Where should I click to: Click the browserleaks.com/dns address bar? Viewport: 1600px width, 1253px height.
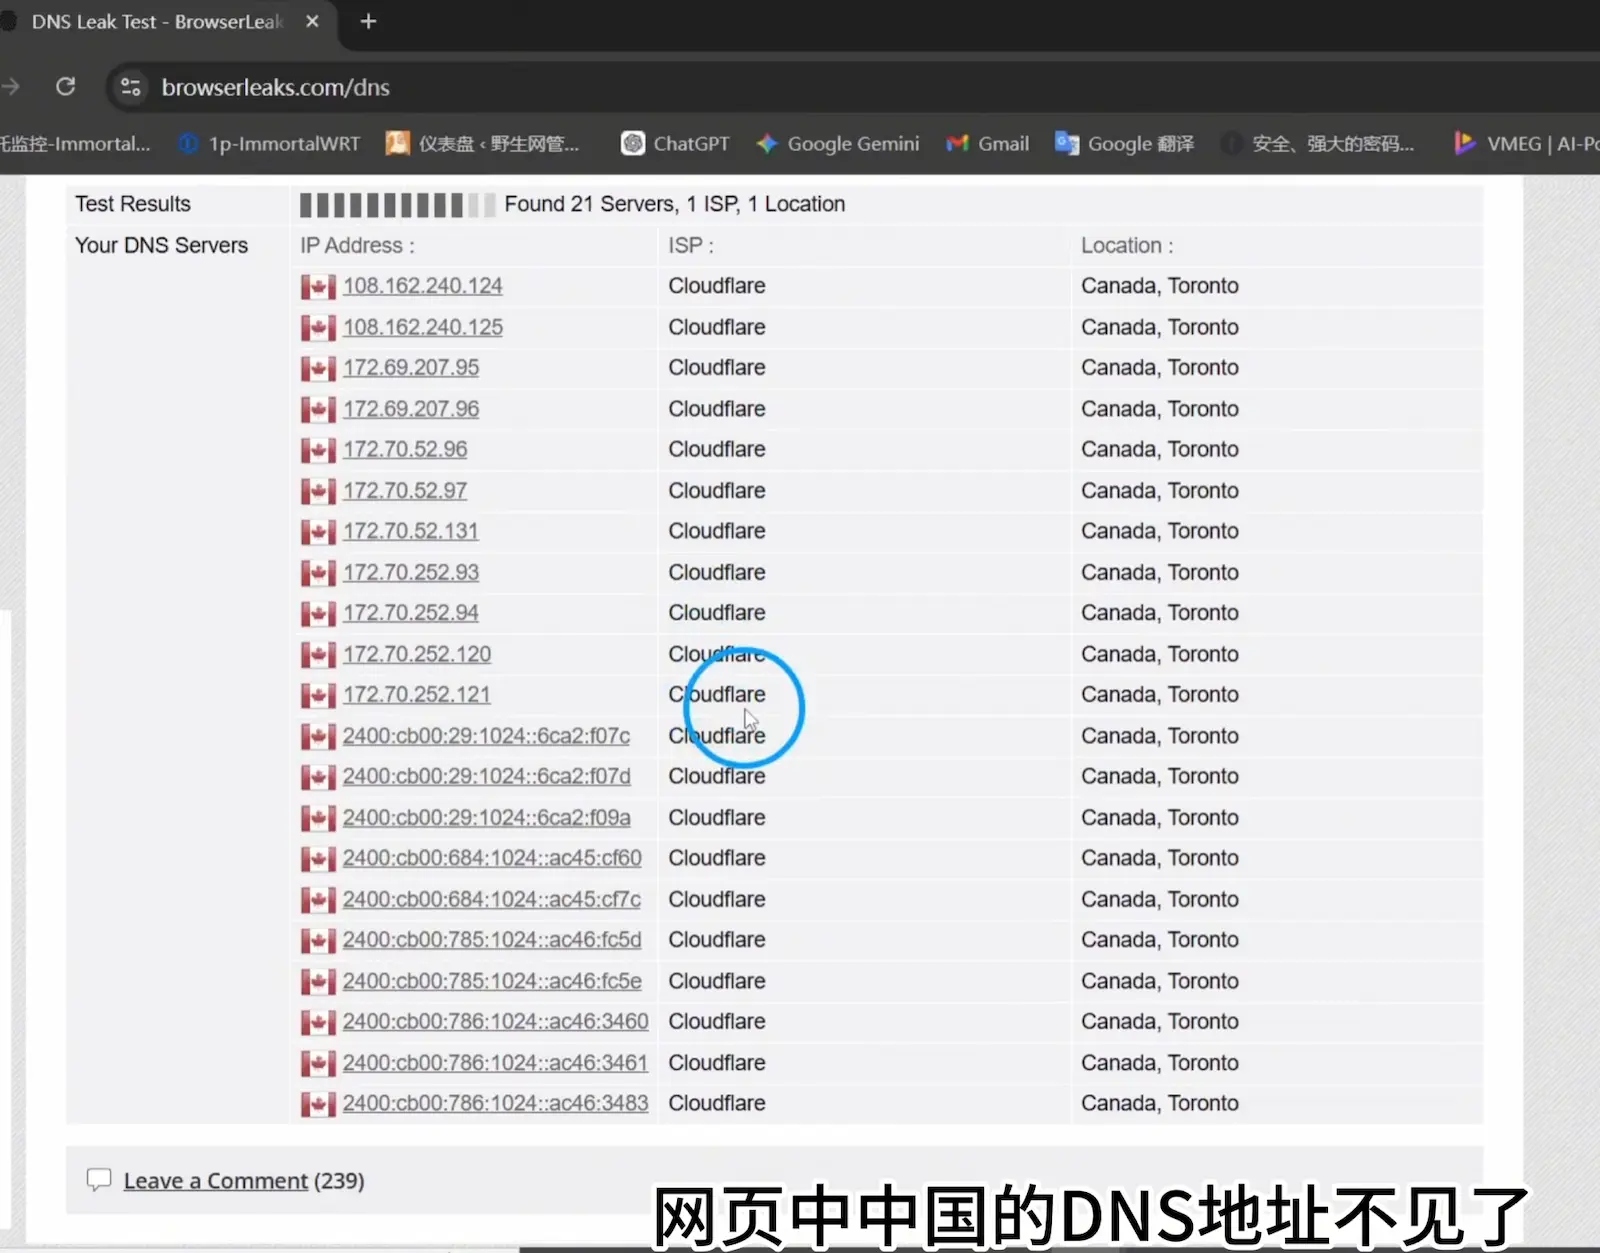point(276,87)
